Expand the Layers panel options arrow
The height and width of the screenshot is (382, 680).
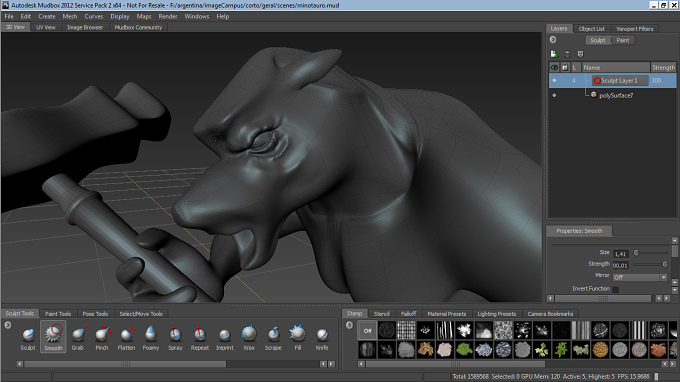pyautogui.click(x=553, y=40)
